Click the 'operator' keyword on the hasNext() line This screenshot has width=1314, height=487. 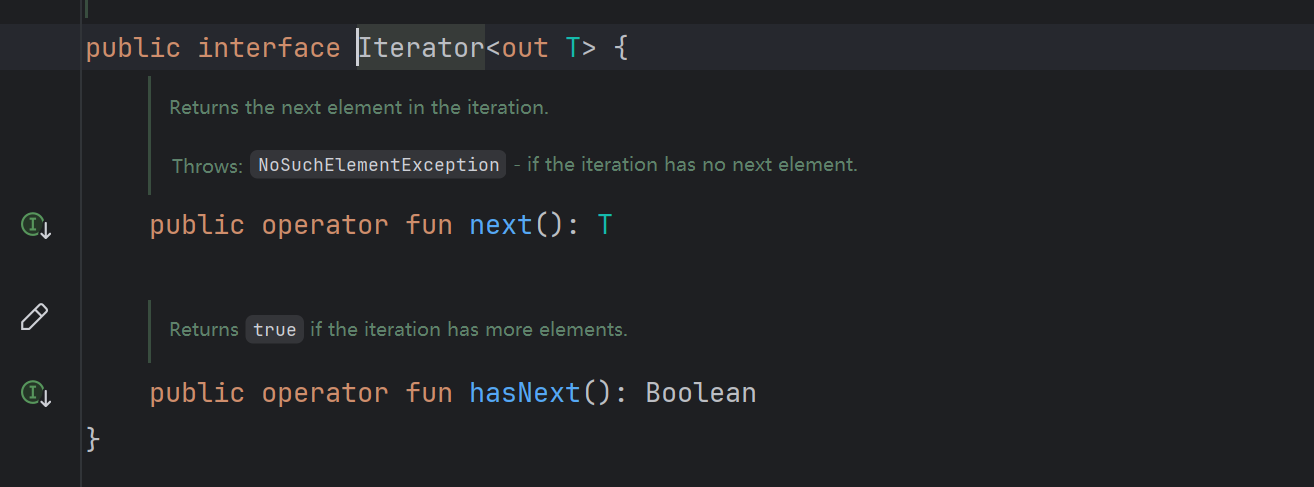click(x=325, y=392)
